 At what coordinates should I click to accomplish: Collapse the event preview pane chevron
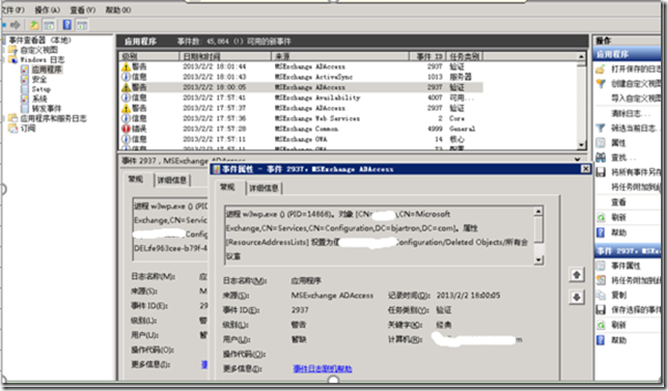(x=577, y=160)
